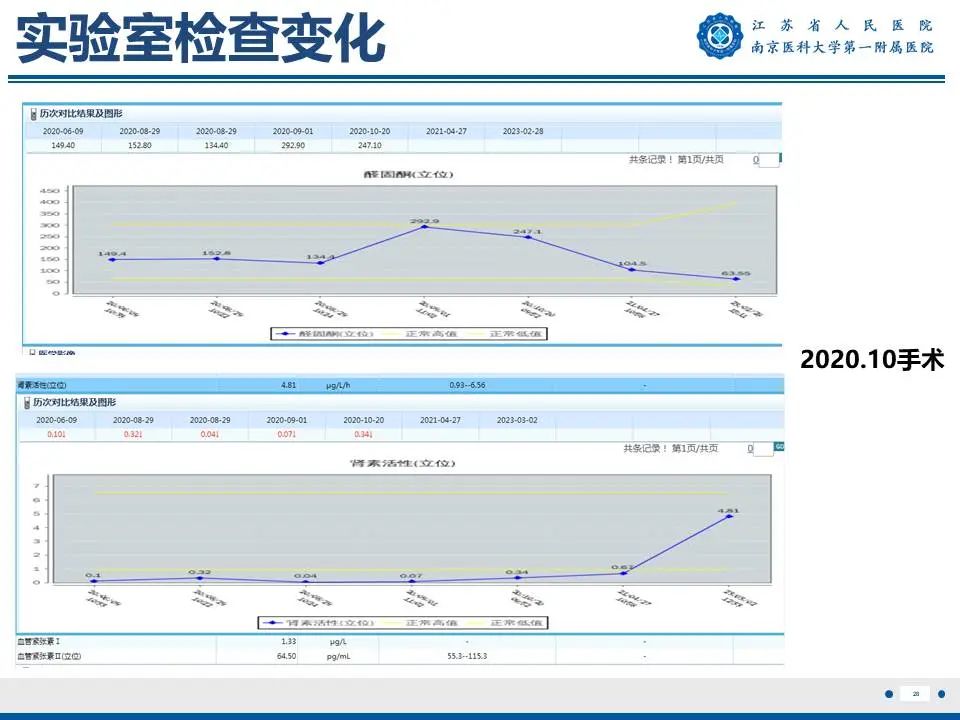The width and height of the screenshot is (960, 720).
Task: Select the red 0.321 value cell
Action: click(x=133, y=434)
